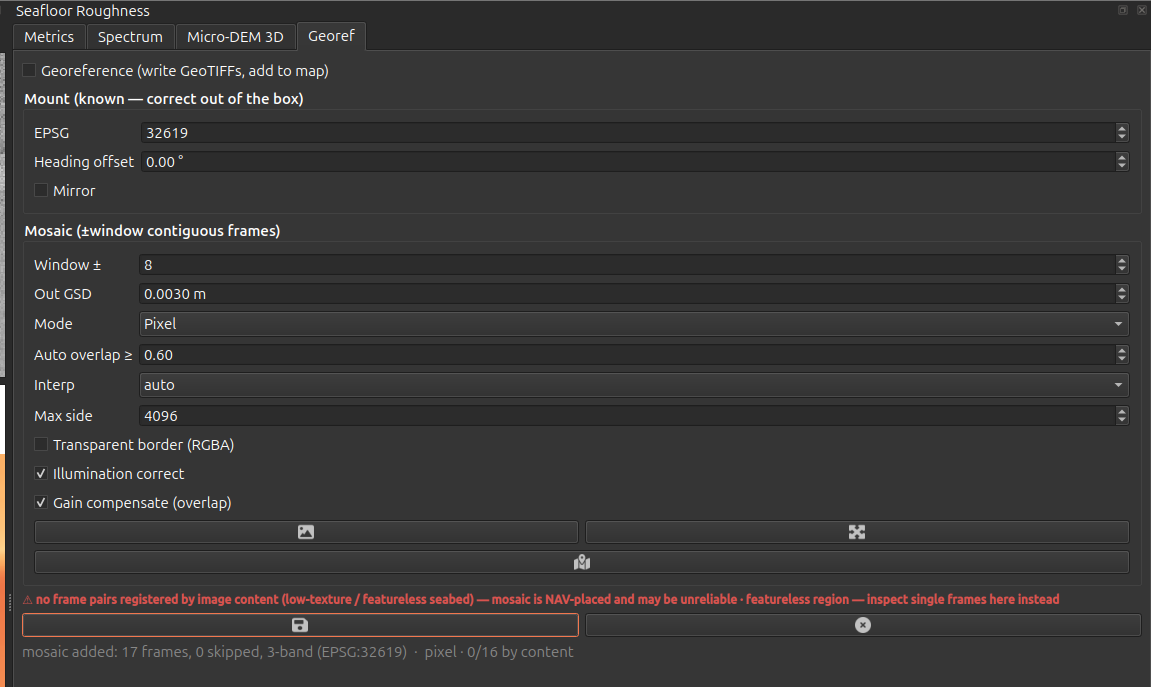The image size is (1151, 687).
Task: Disable Gain compensate (overlap)
Action: click(41, 503)
